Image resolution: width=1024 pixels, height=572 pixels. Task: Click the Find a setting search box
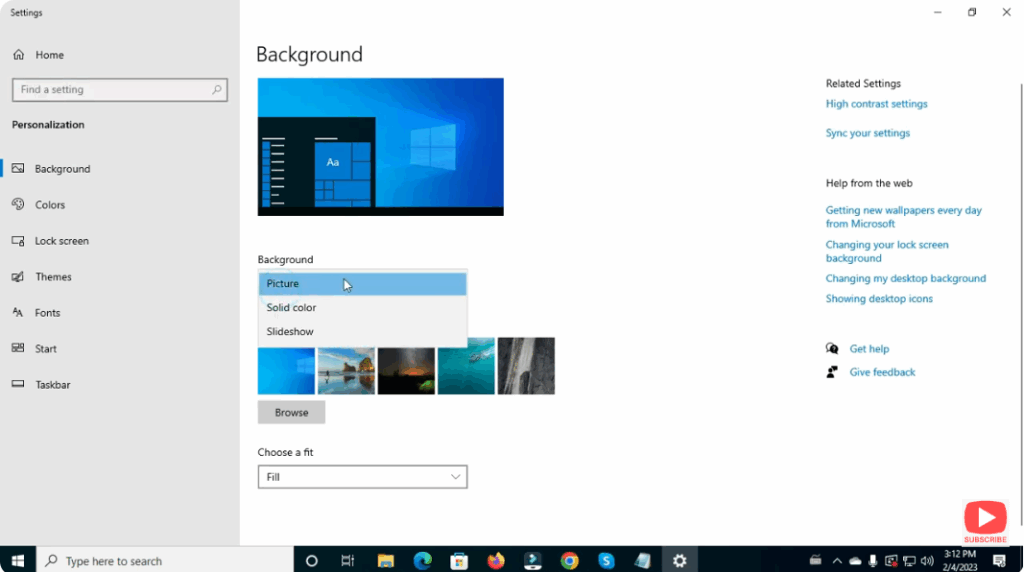tap(120, 89)
